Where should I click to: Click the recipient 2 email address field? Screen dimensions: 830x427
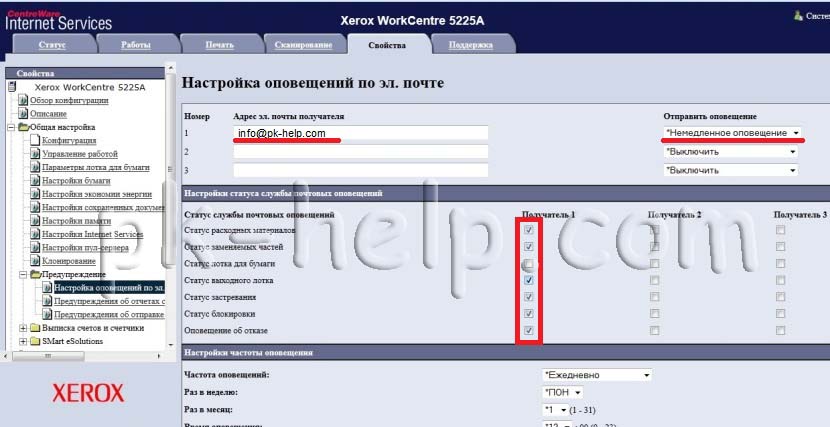coord(360,152)
